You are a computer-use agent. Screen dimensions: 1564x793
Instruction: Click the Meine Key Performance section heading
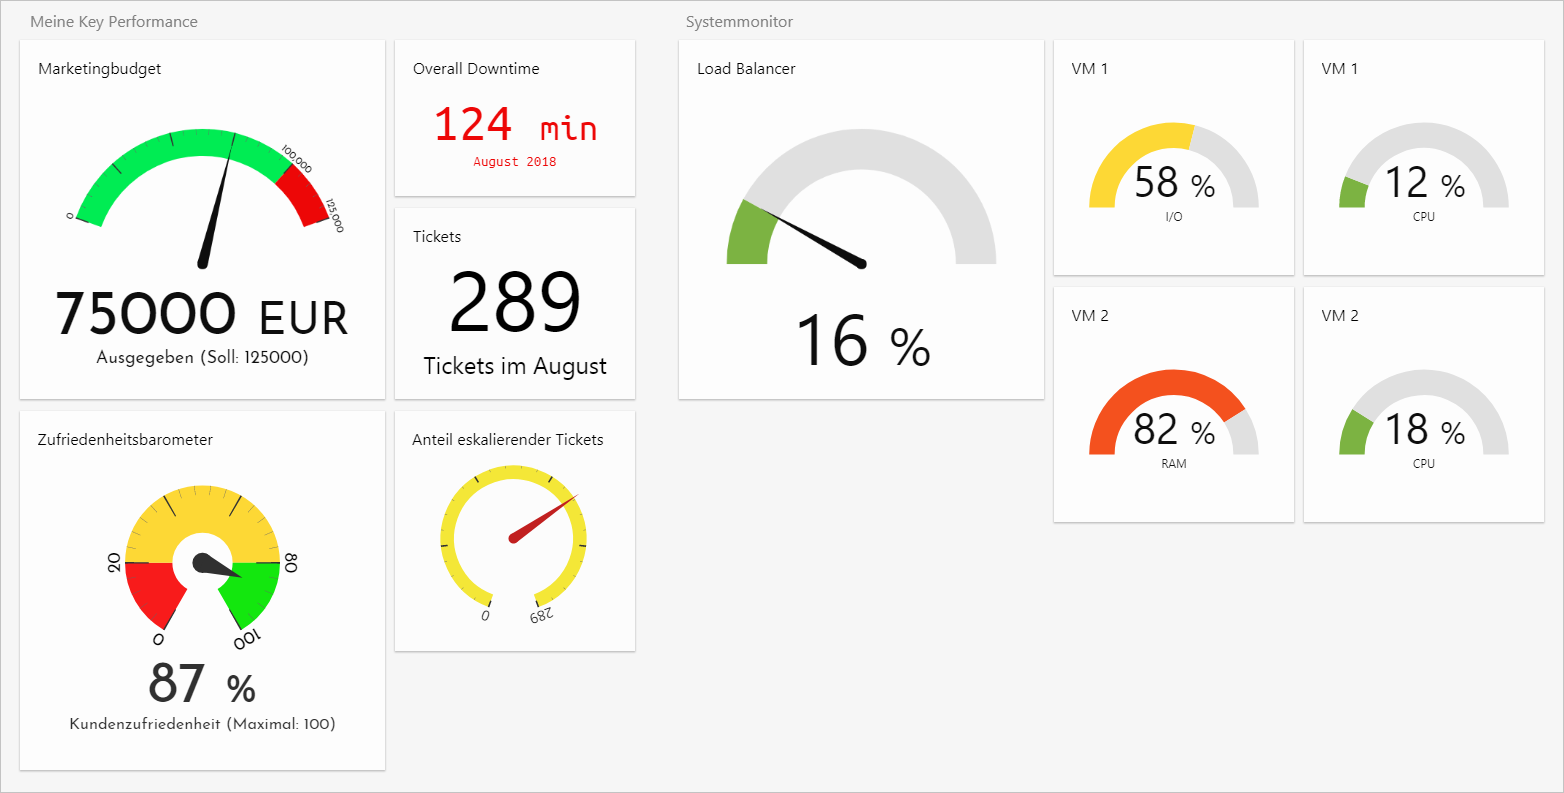coord(114,22)
